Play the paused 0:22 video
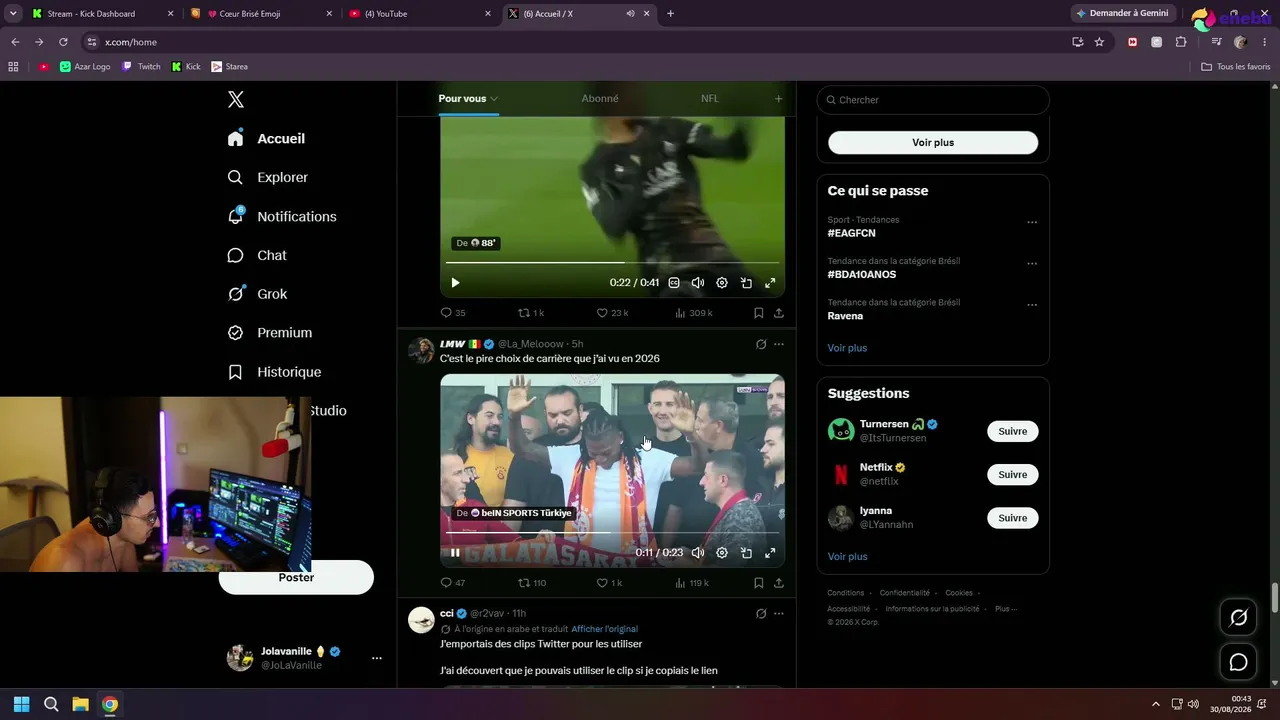Image resolution: width=1280 pixels, height=720 pixels. pyautogui.click(x=455, y=283)
